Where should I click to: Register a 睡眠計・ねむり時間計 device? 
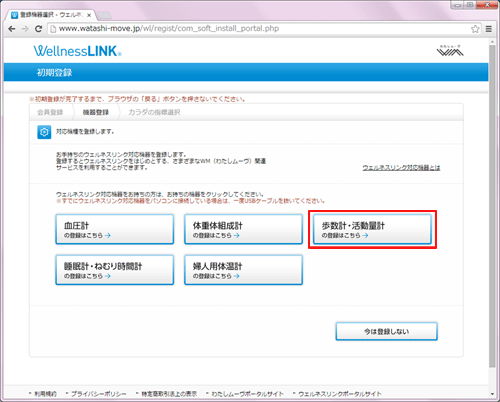115,270
